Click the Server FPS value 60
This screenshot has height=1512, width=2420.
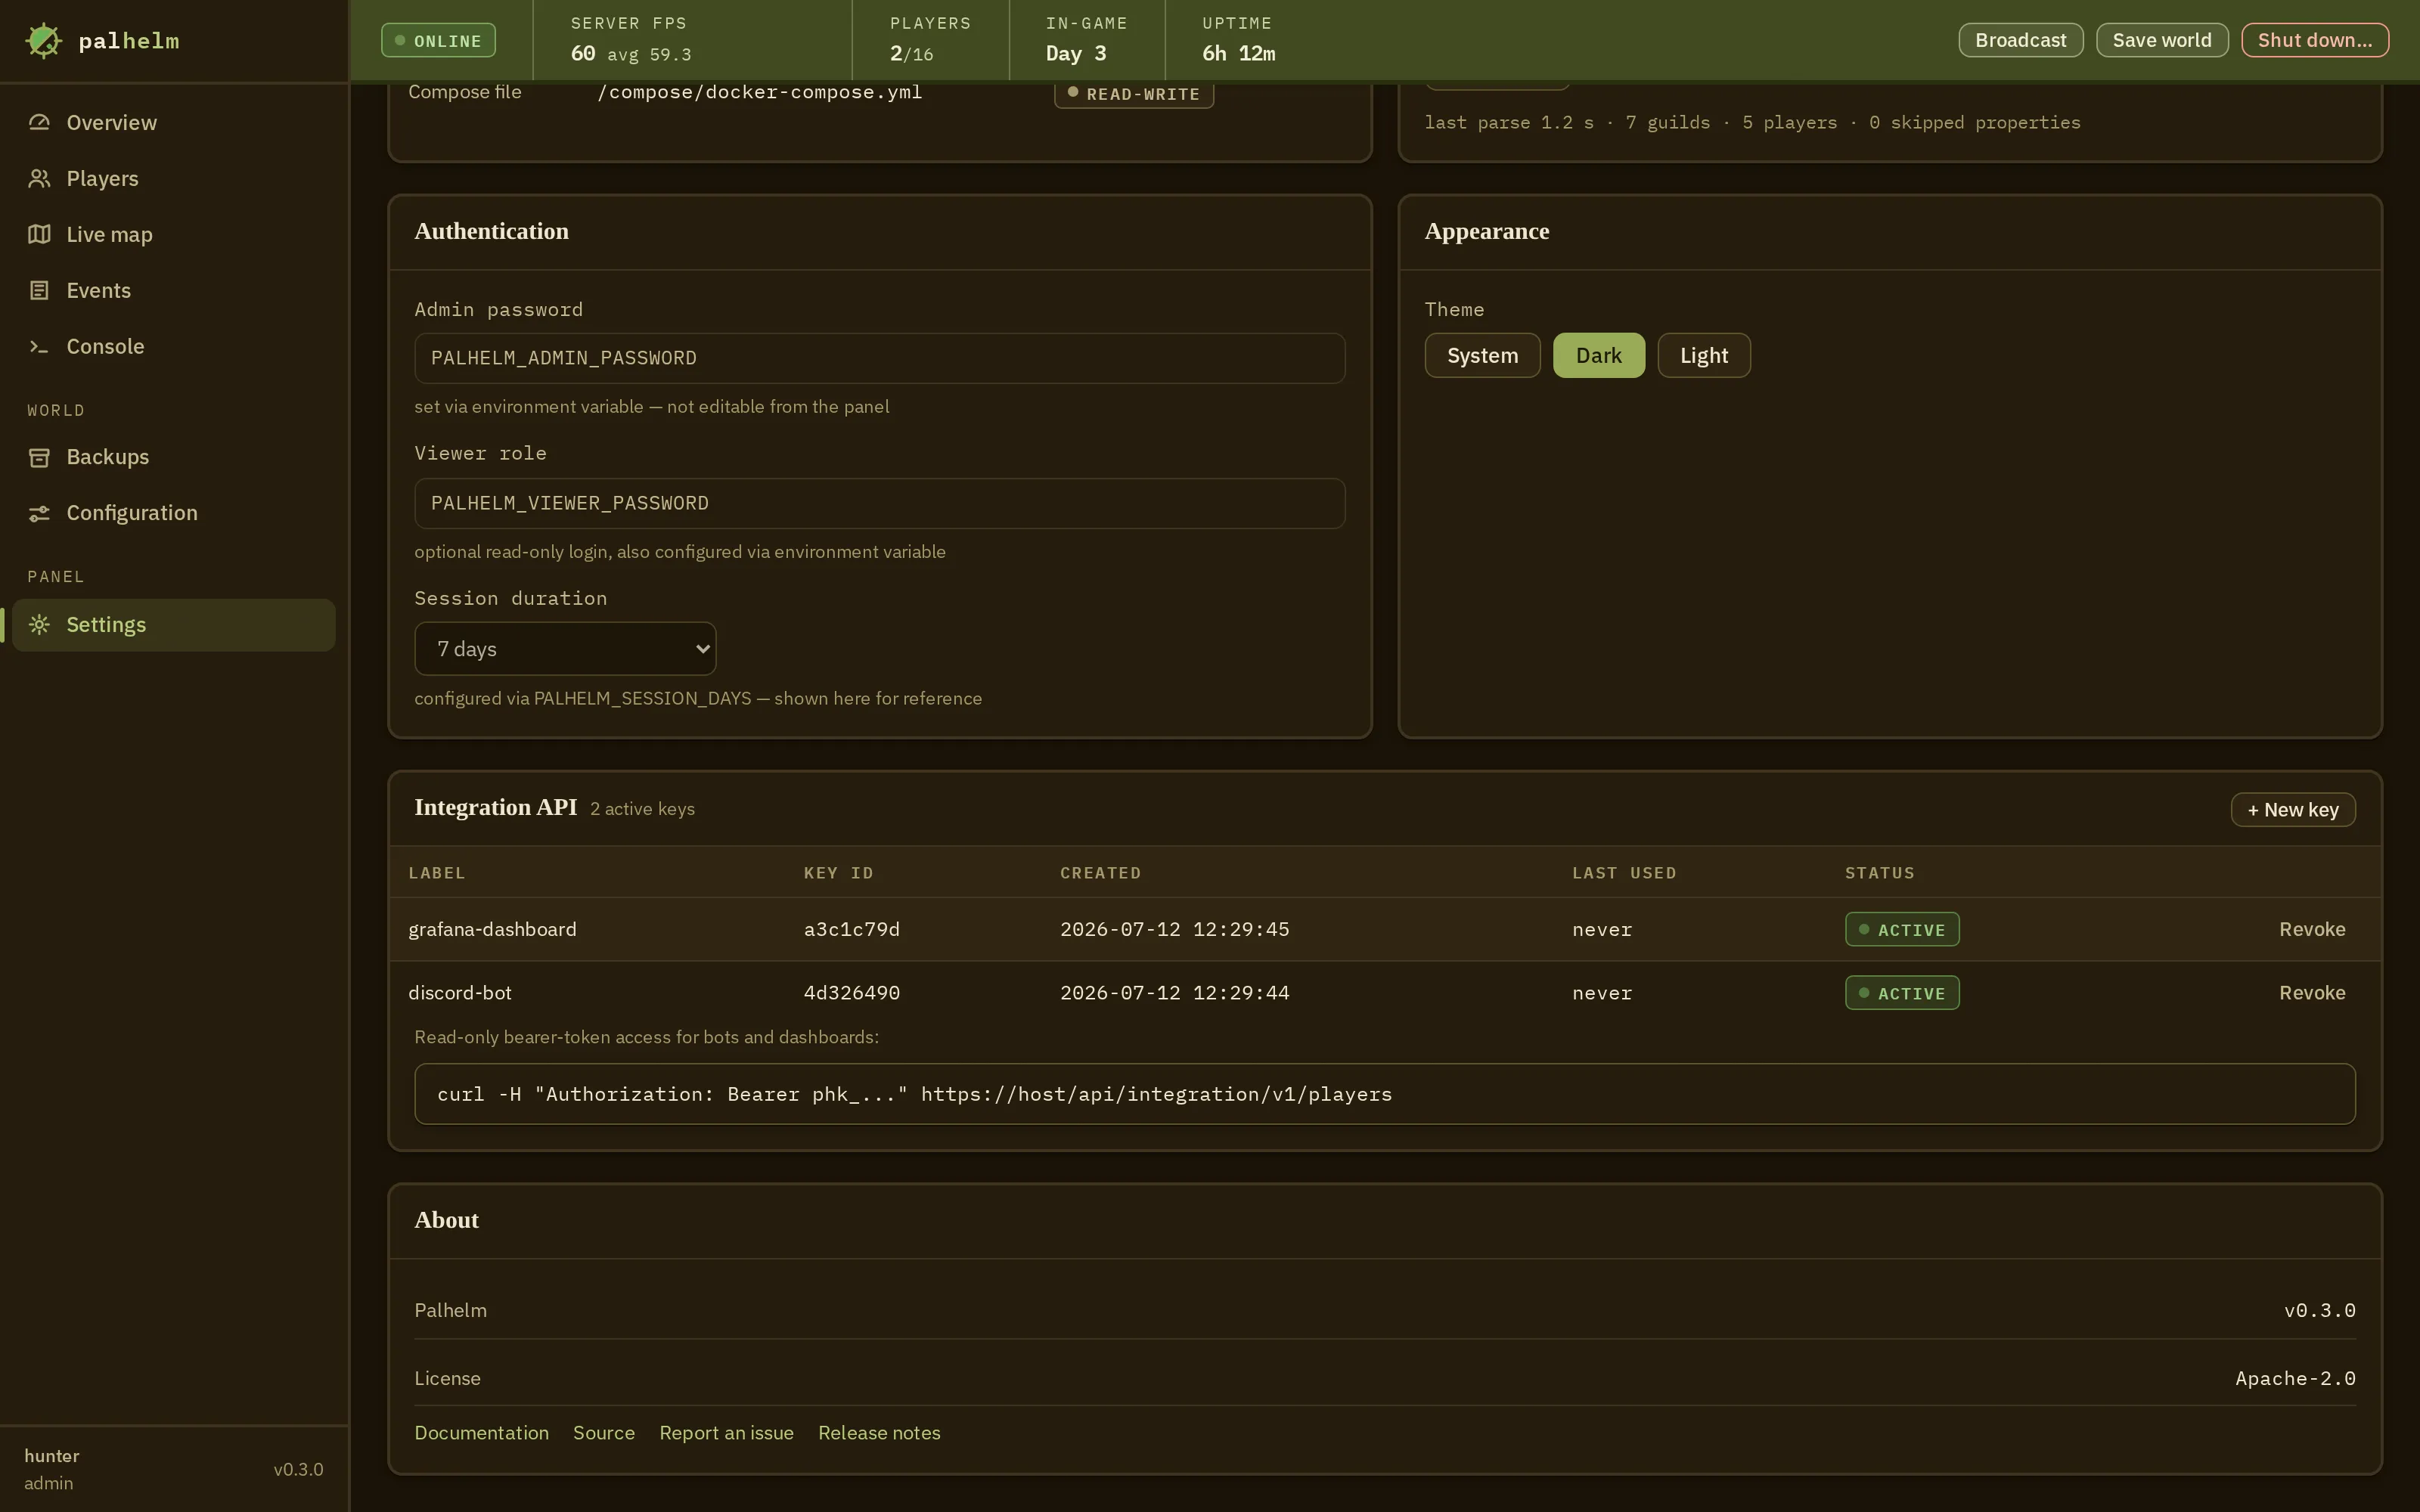click(583, 53)
